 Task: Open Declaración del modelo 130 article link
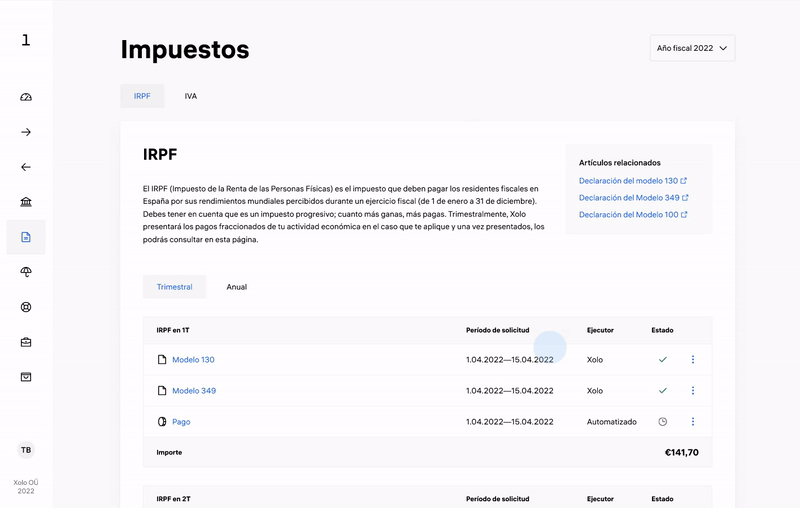tap(628, 181)
